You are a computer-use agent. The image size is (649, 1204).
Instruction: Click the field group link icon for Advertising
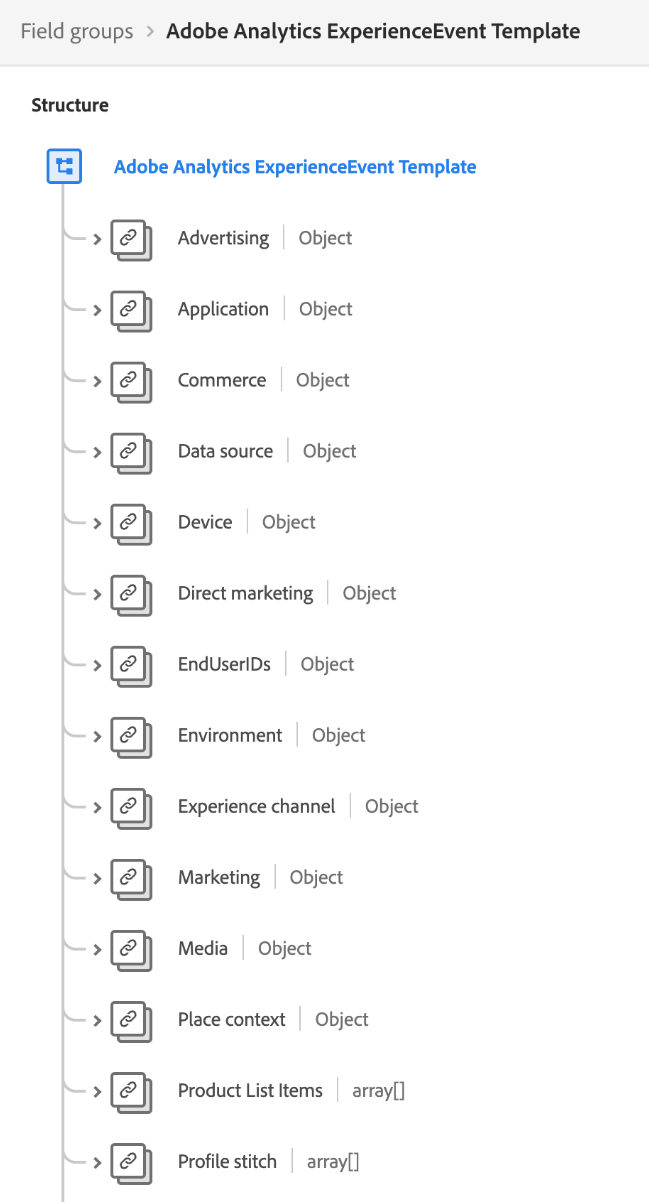[131, 240]
